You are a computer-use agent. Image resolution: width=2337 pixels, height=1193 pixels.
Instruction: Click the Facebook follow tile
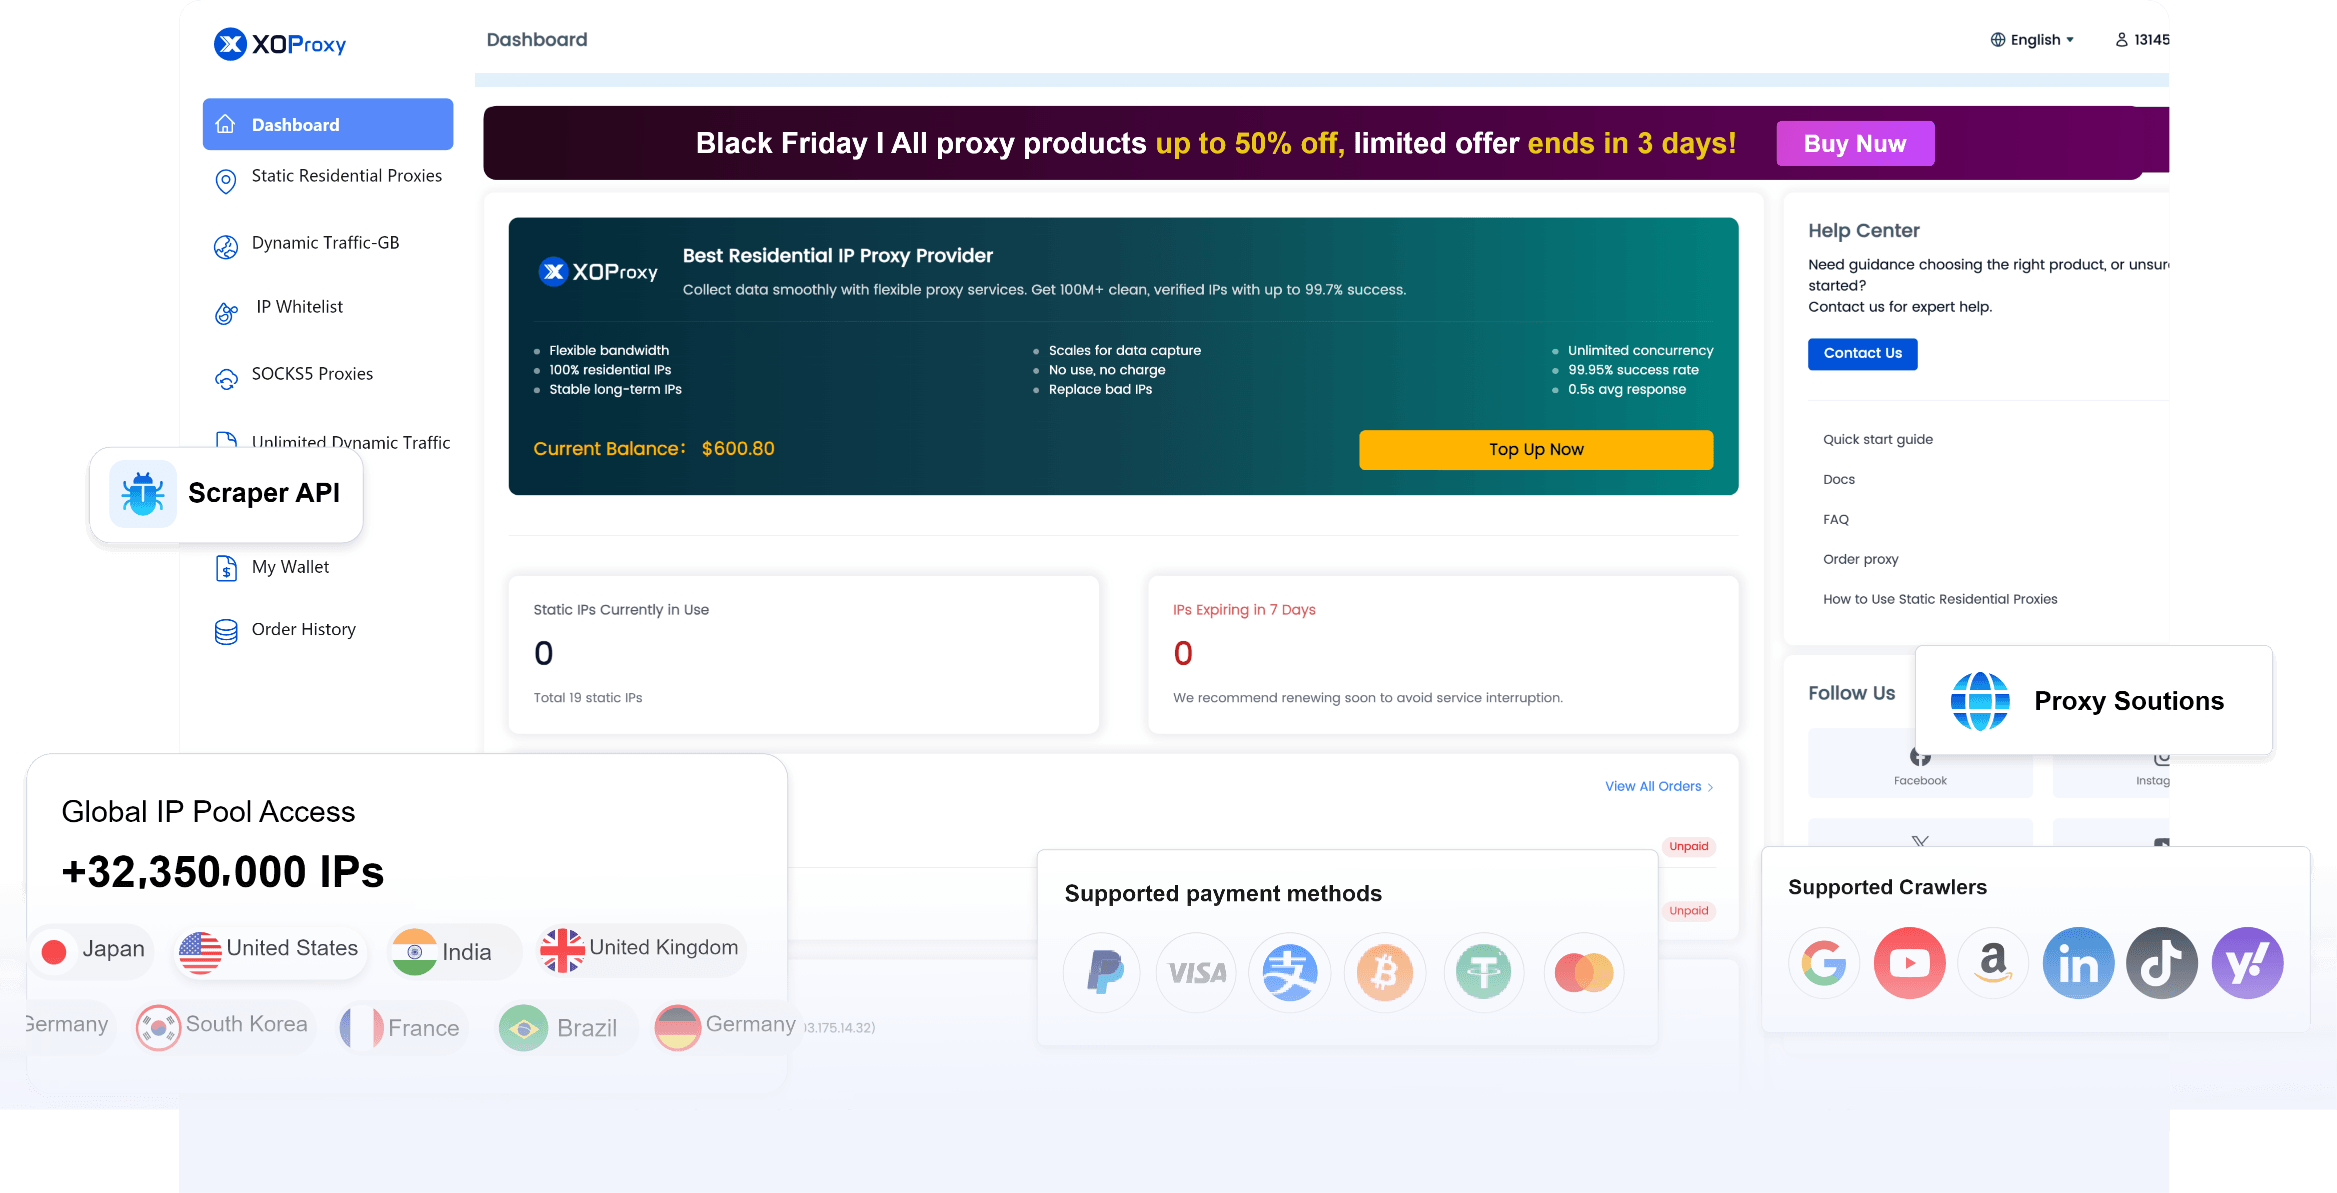pos(1920,764)
